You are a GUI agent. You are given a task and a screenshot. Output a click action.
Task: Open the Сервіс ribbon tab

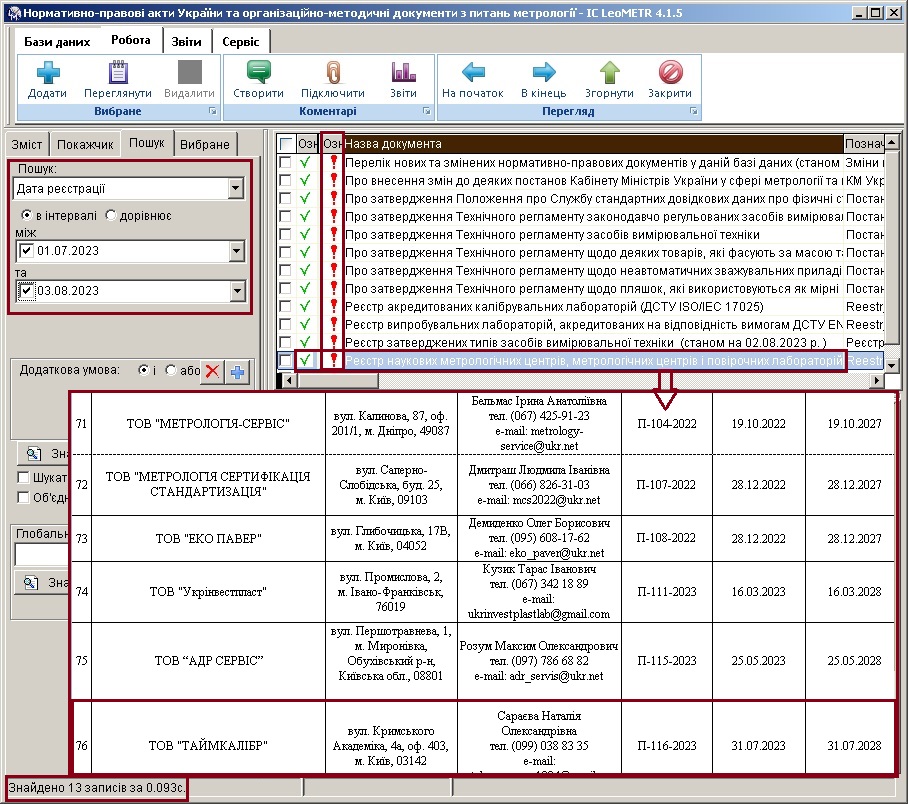pyautogui.click(x=241, y=42)
